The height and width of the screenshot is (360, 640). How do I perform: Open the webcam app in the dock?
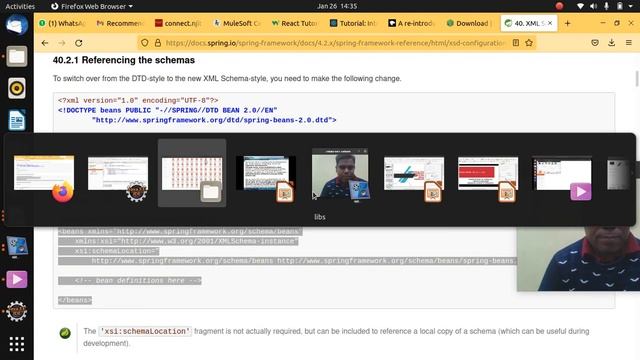pos(17,247)
